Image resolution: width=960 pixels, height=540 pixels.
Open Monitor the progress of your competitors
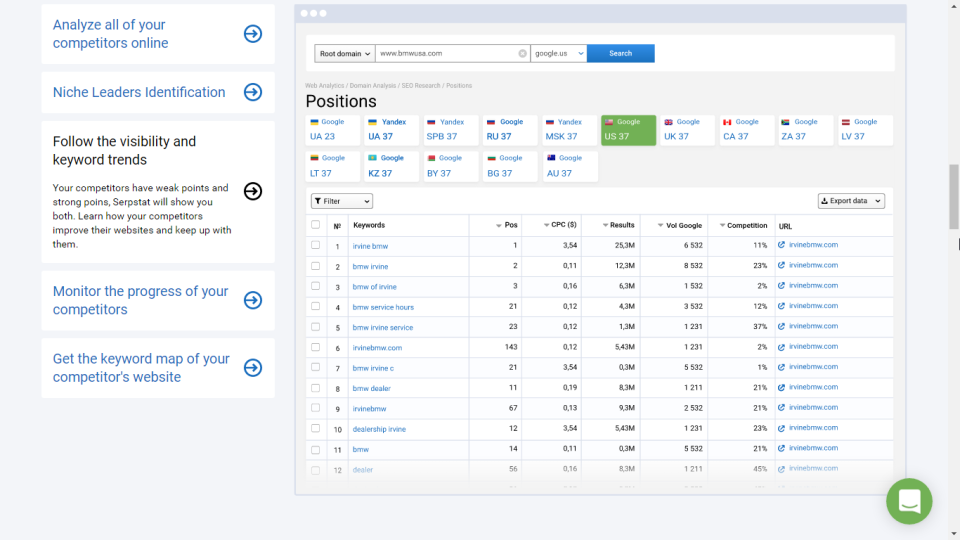tap(158, 300)
